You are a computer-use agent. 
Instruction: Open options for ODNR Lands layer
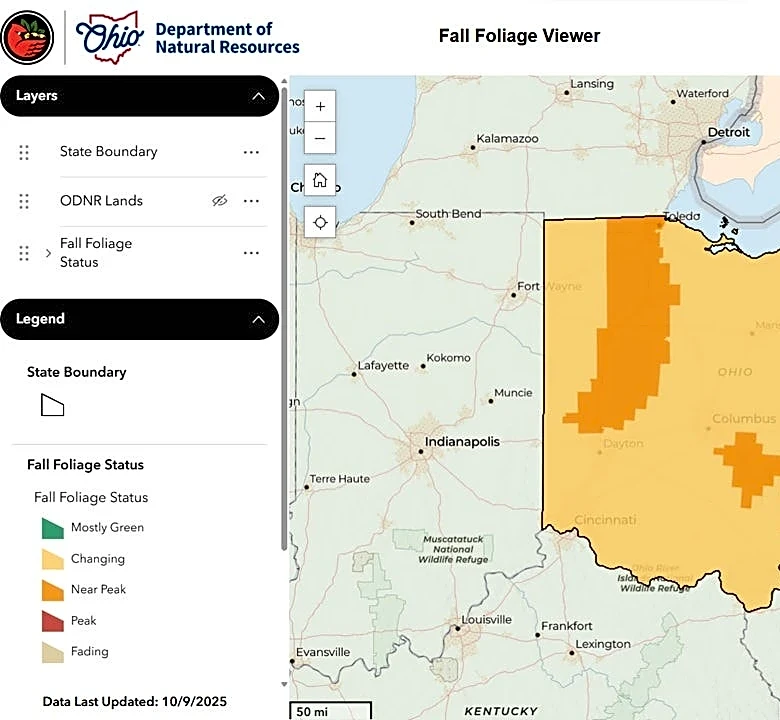pyautogui.click(x=251, y=201)
